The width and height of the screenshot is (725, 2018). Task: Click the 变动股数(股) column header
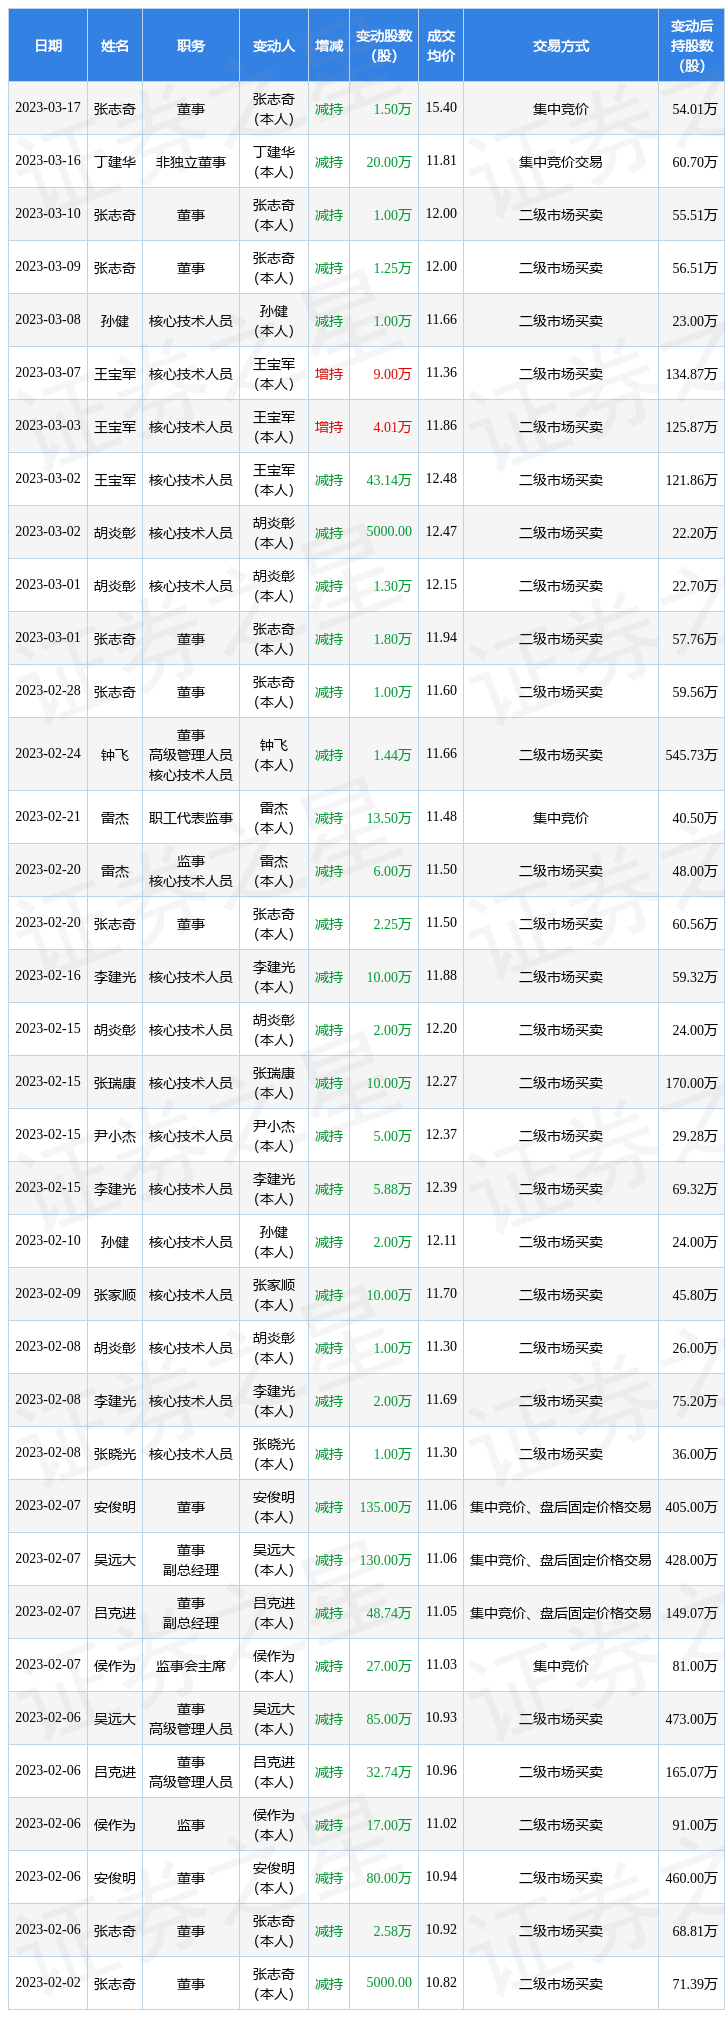click(384, 46)
